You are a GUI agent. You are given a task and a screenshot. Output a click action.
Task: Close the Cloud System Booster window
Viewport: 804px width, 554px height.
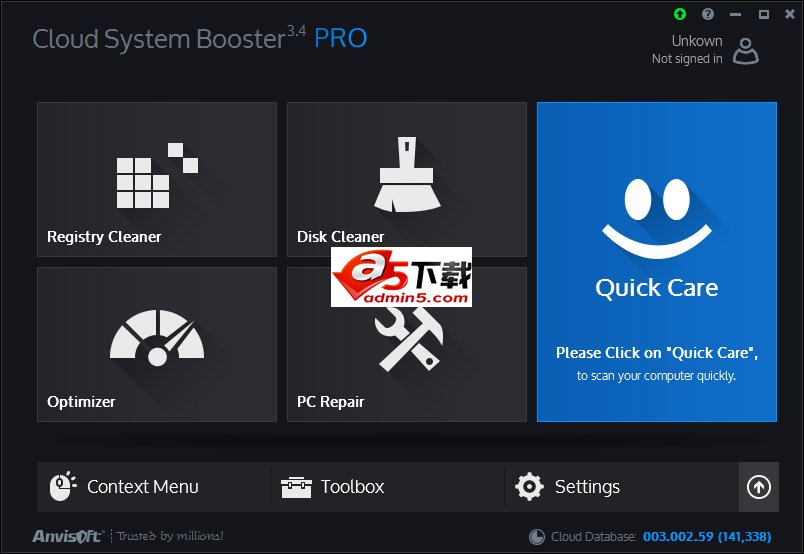click(x=790, y=14)
